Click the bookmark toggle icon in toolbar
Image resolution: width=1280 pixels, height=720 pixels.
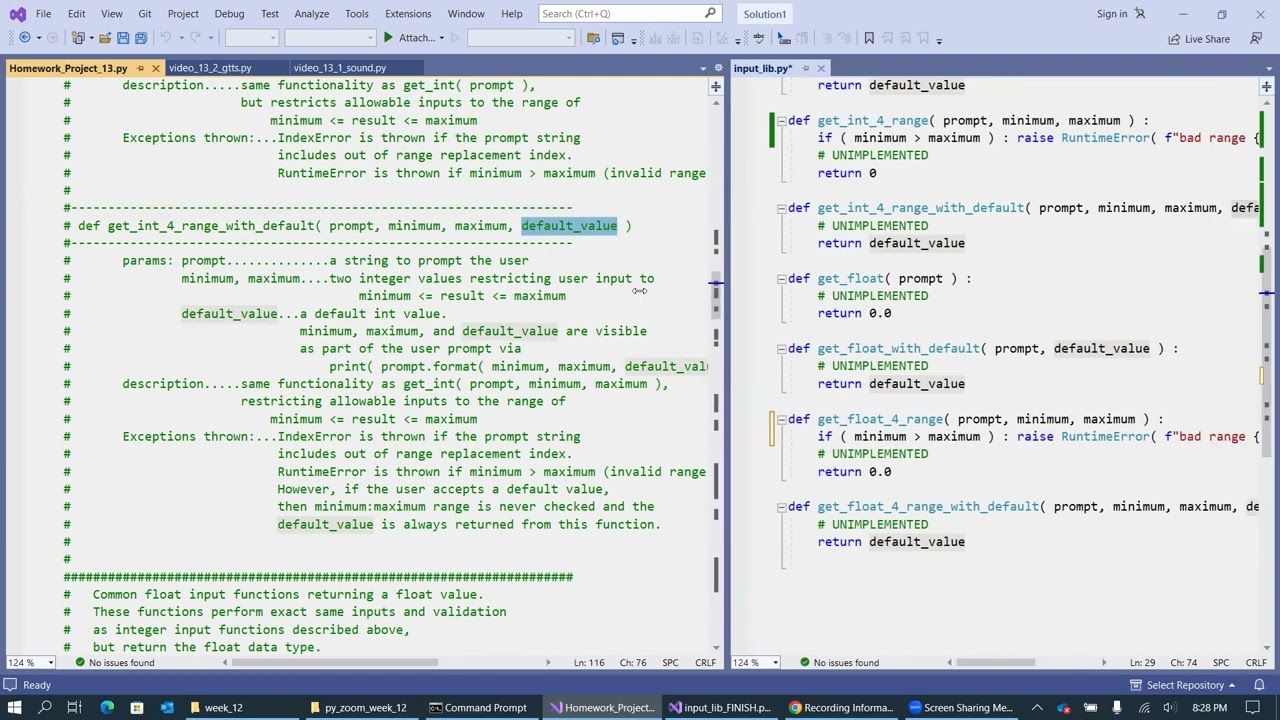(x=869, y=38)
